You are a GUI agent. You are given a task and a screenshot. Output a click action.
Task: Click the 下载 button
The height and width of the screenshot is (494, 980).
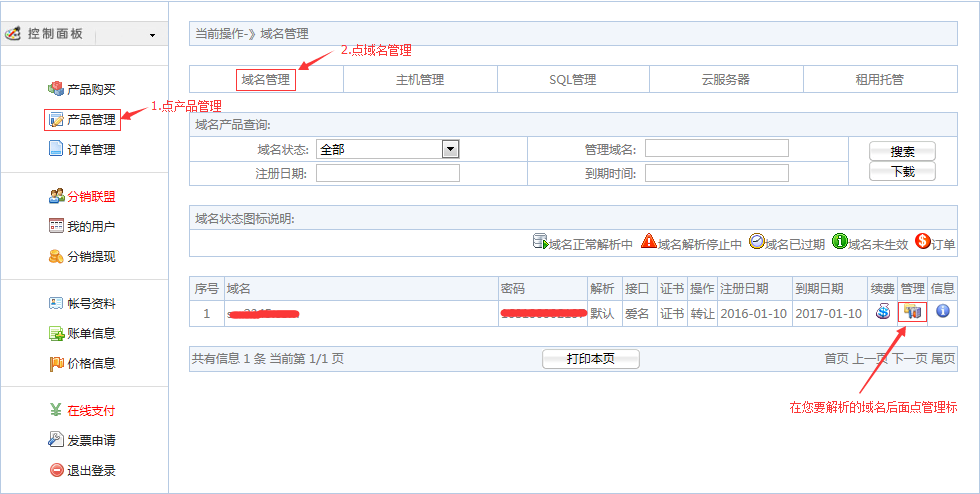(902, 171)
